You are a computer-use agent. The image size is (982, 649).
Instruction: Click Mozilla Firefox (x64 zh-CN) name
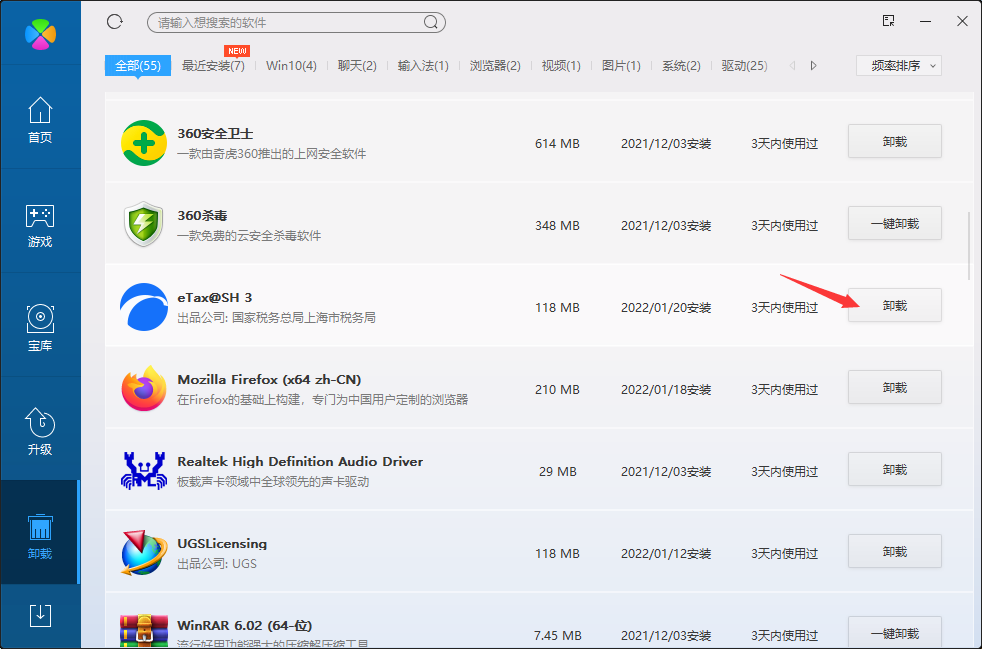tap(269, 380)
